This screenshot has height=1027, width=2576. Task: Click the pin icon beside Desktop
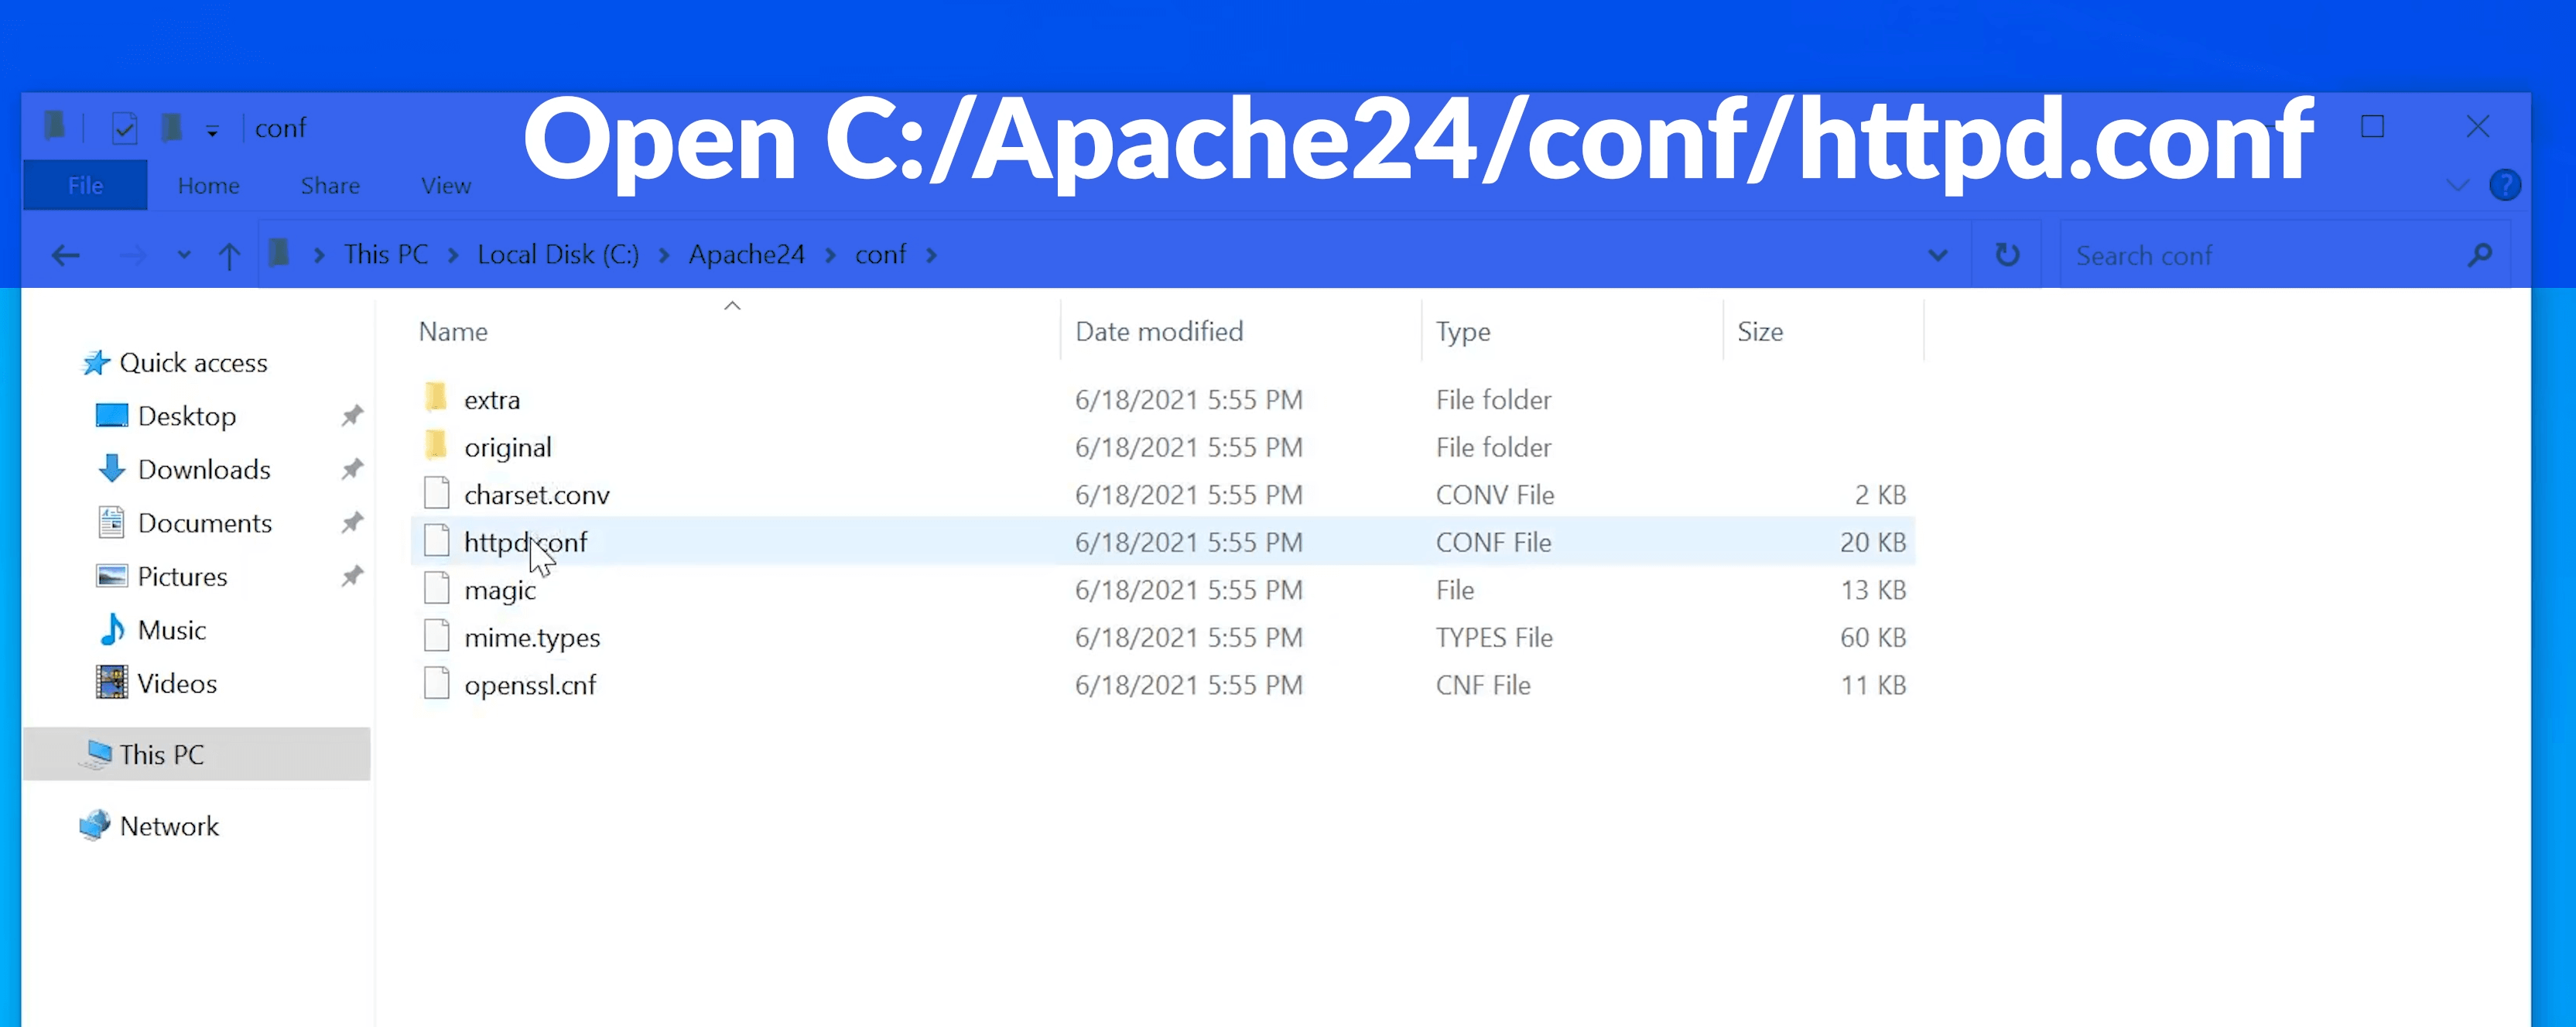point(352,415)
